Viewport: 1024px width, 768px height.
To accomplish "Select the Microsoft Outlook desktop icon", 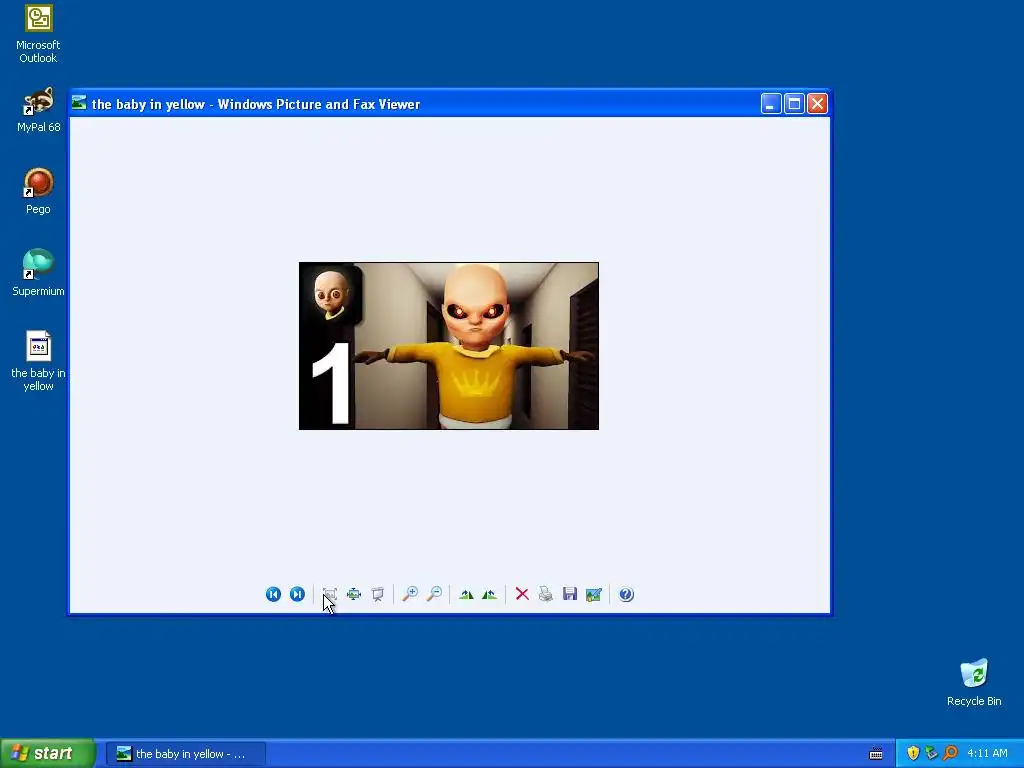I will click(38, 33).
